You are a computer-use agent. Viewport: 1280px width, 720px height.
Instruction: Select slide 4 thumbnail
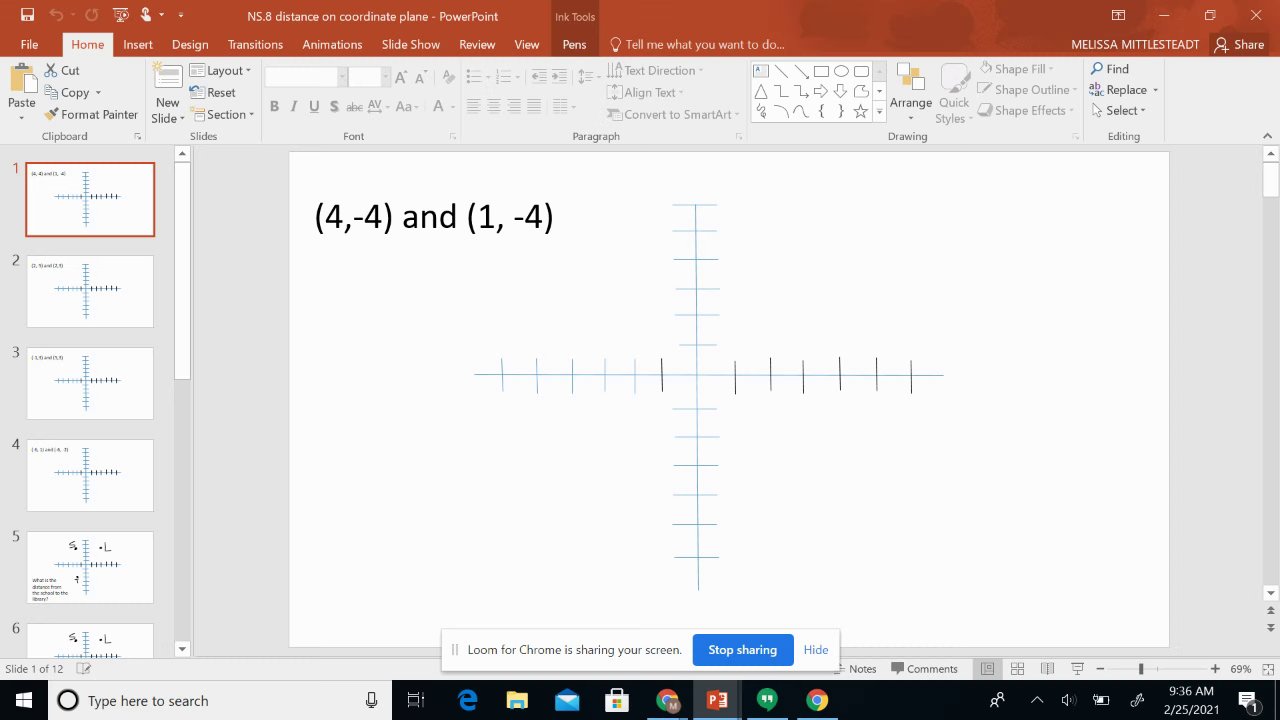[90, 475]
